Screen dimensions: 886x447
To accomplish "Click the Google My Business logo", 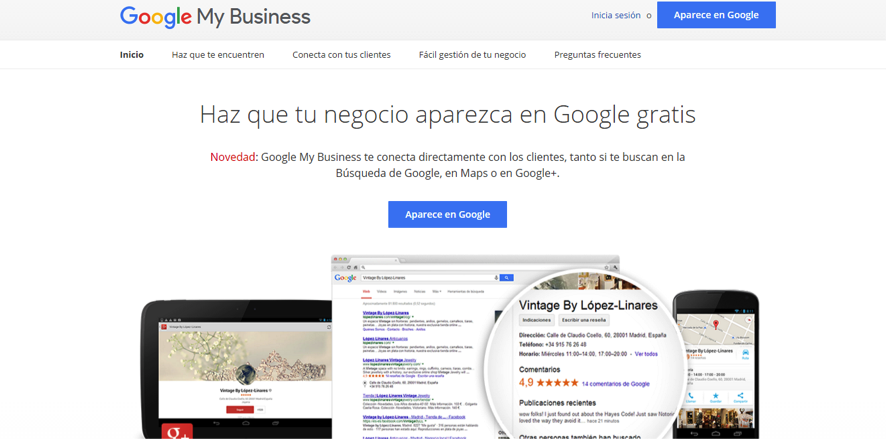I will click(215, 17).
